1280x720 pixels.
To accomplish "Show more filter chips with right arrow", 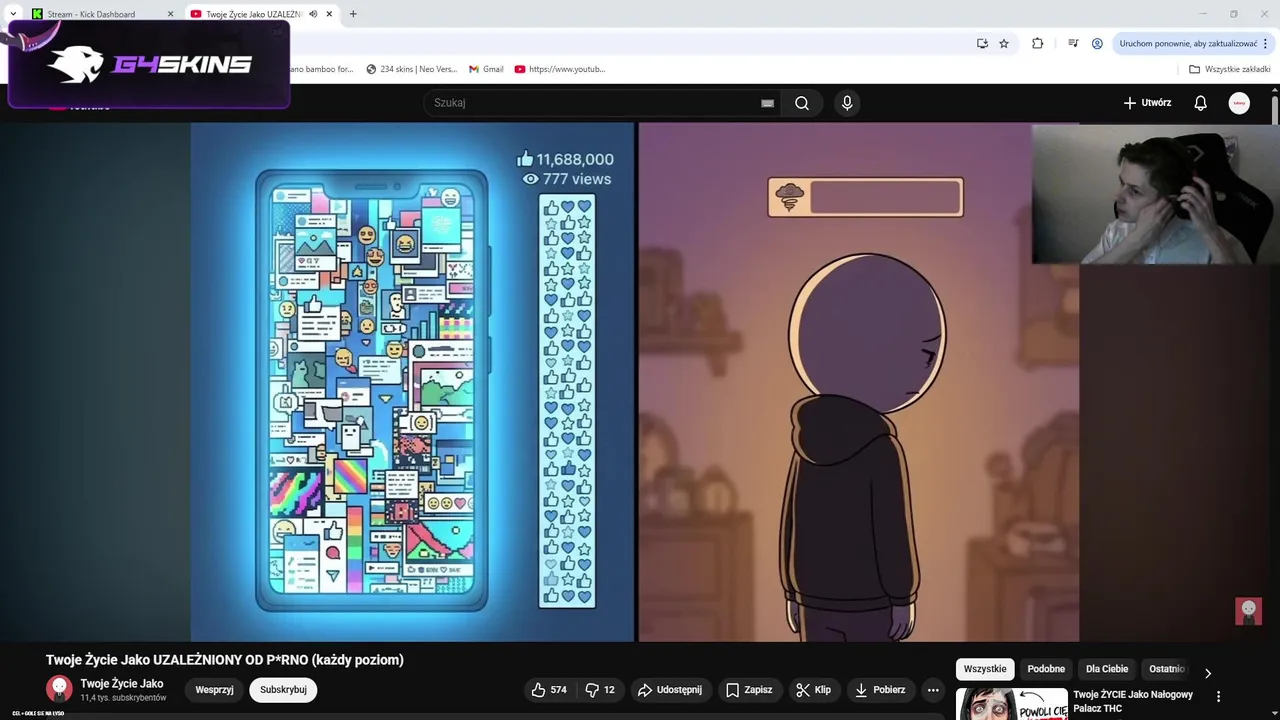I will tap(1207, 673).
